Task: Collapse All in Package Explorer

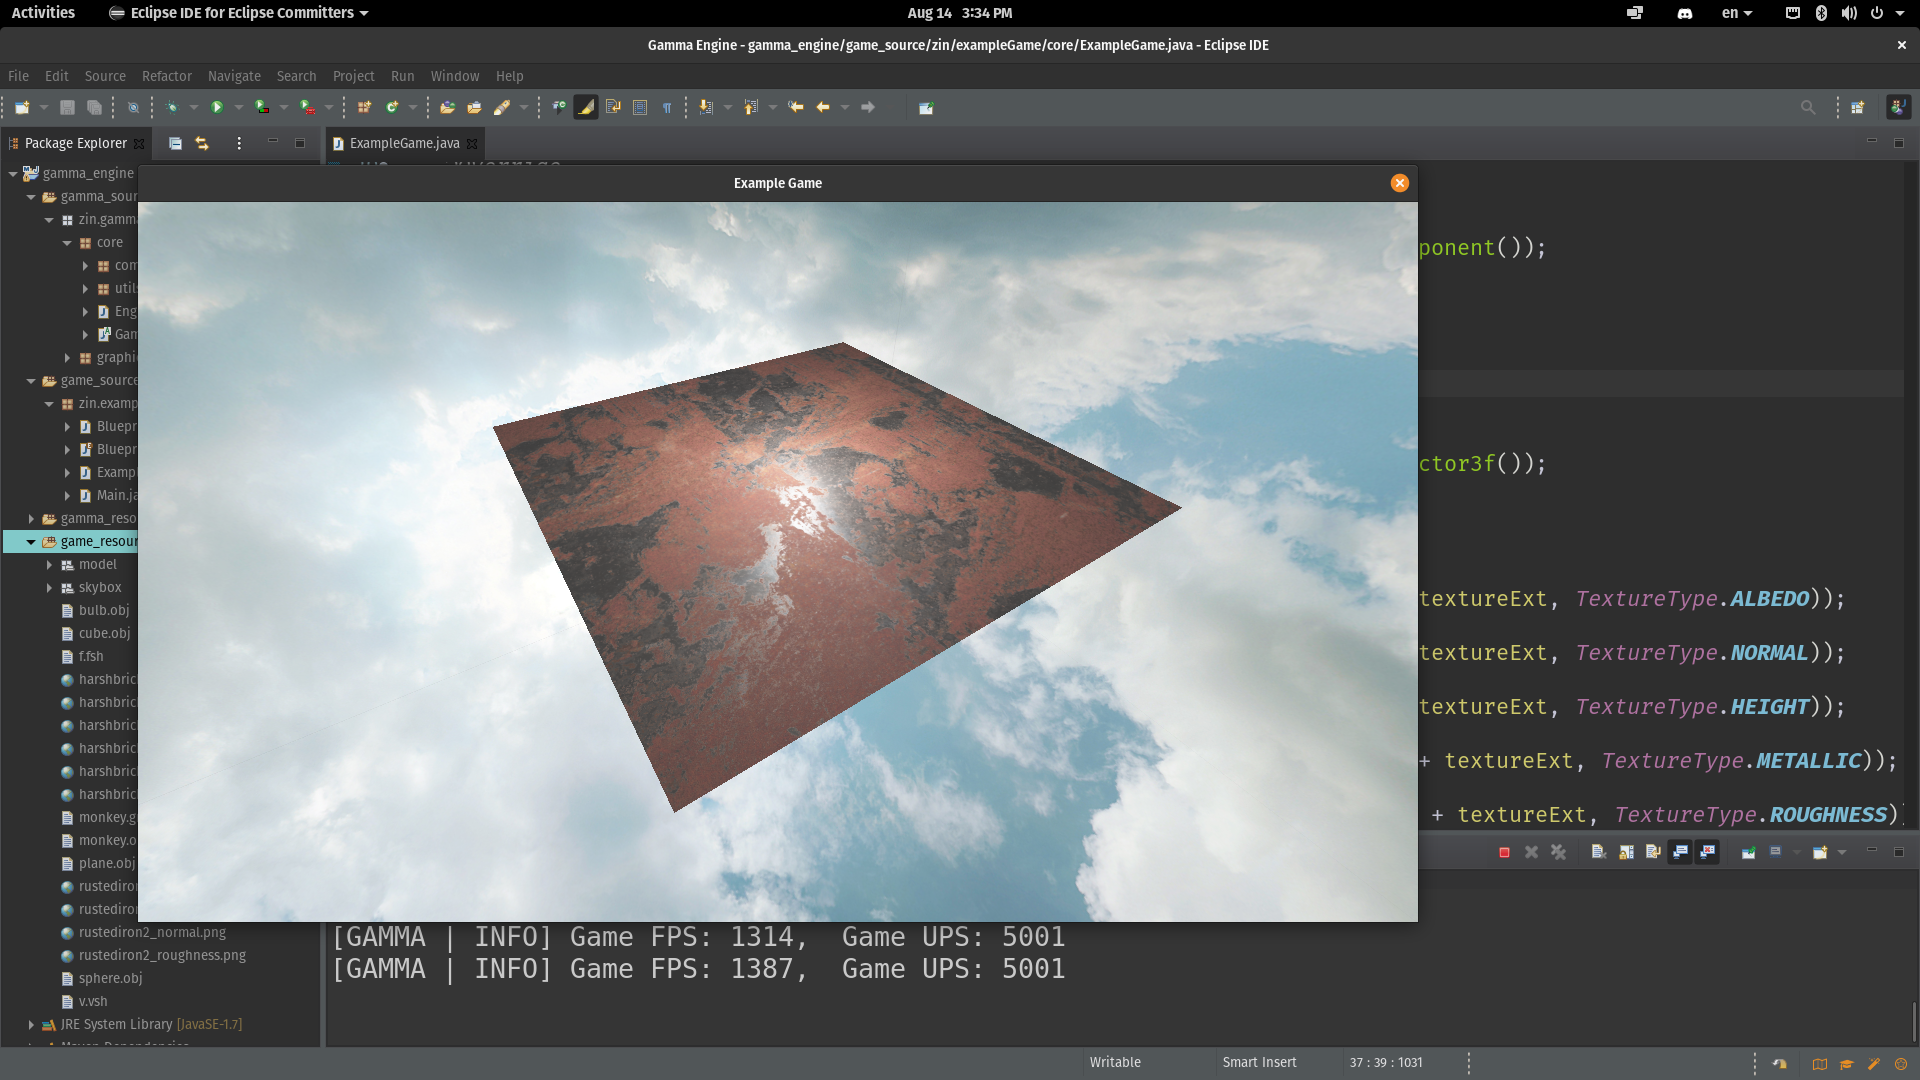Action: pyautogui.click(x=175, y=144)
